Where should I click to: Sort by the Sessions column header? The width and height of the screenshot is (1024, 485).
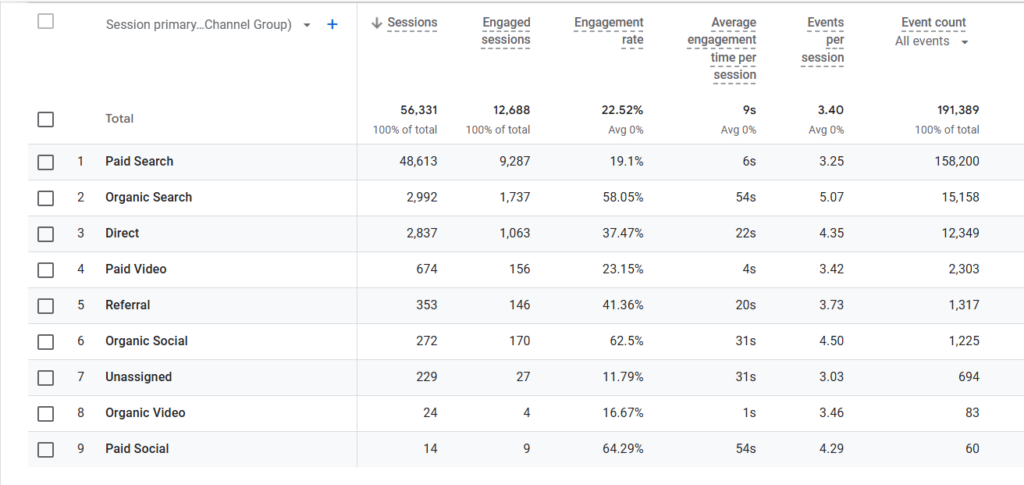tap(412, 22)
